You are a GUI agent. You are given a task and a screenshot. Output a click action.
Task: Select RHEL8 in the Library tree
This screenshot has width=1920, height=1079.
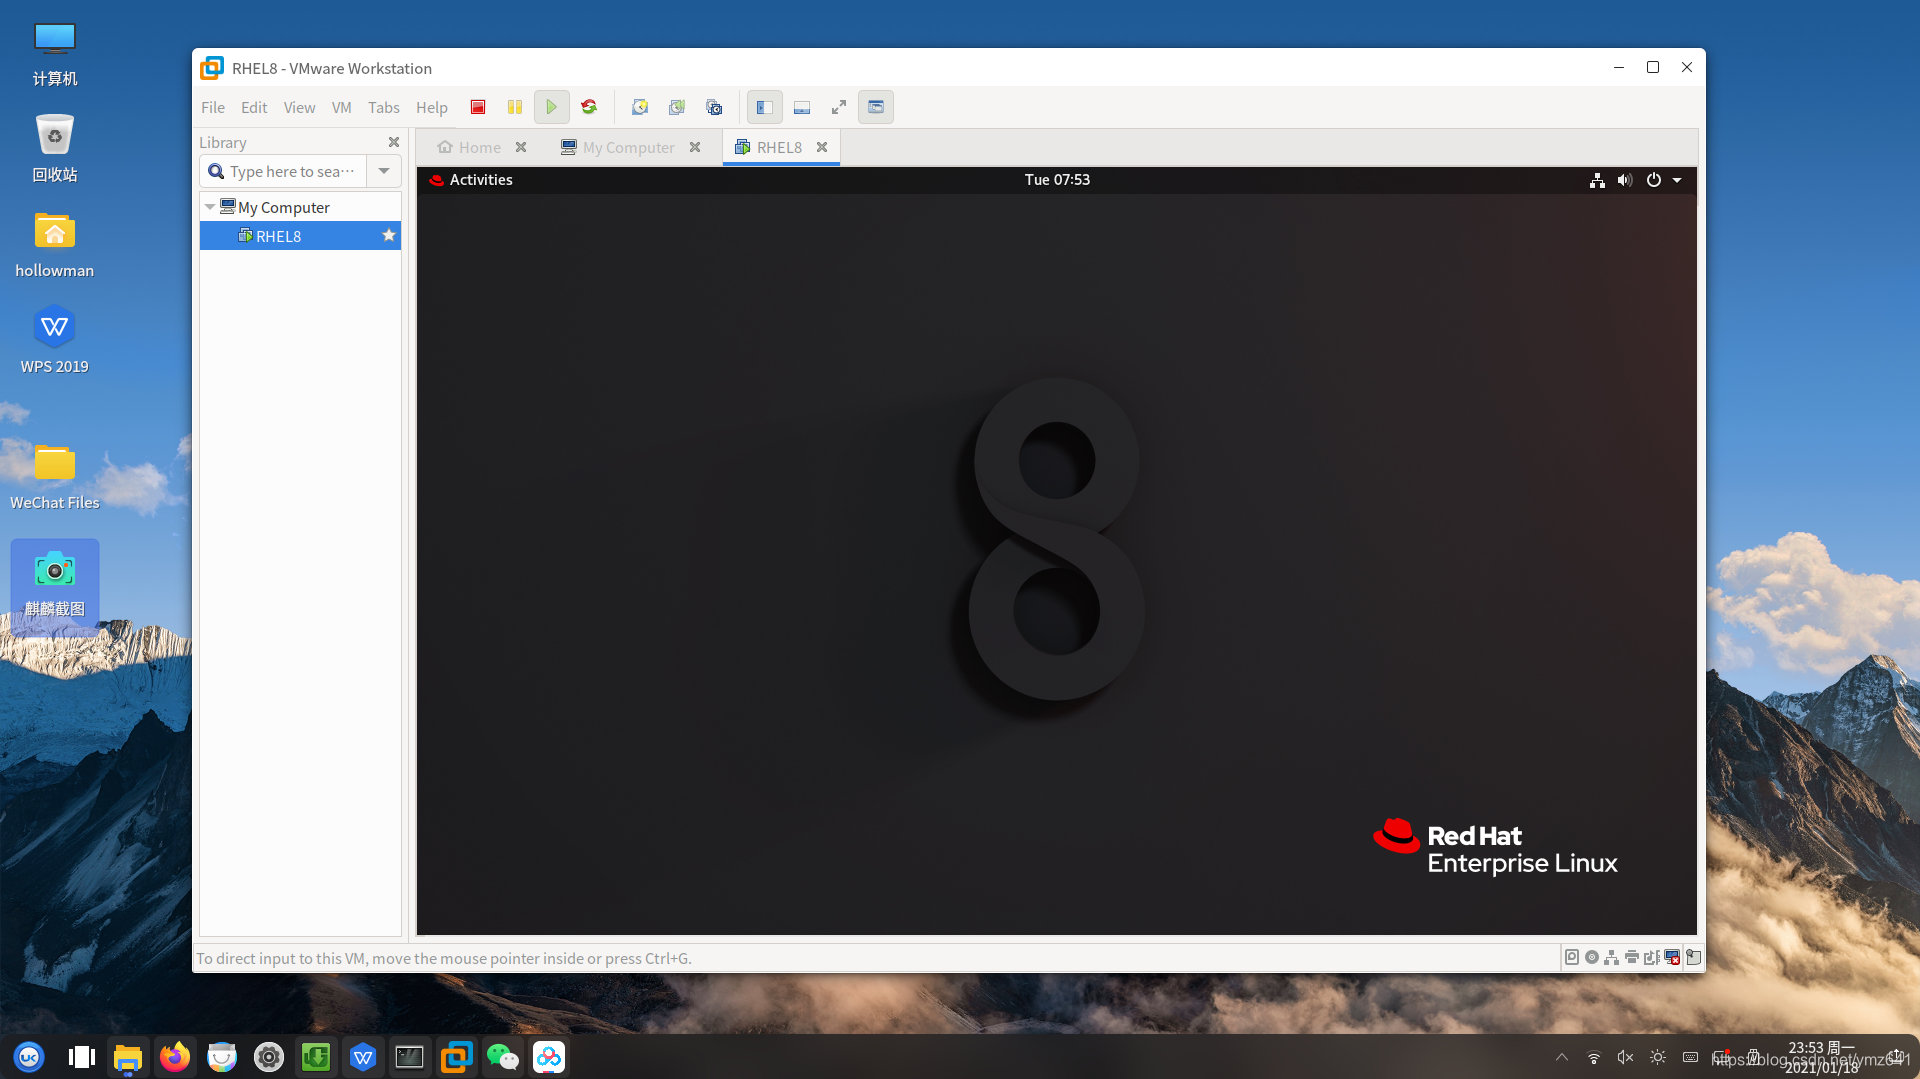[300, 236]
